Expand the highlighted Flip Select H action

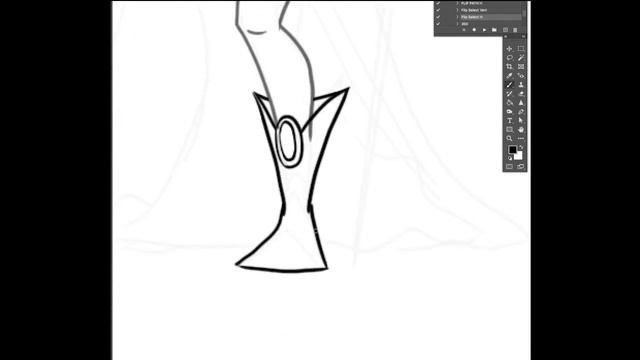tap(457, 17)
